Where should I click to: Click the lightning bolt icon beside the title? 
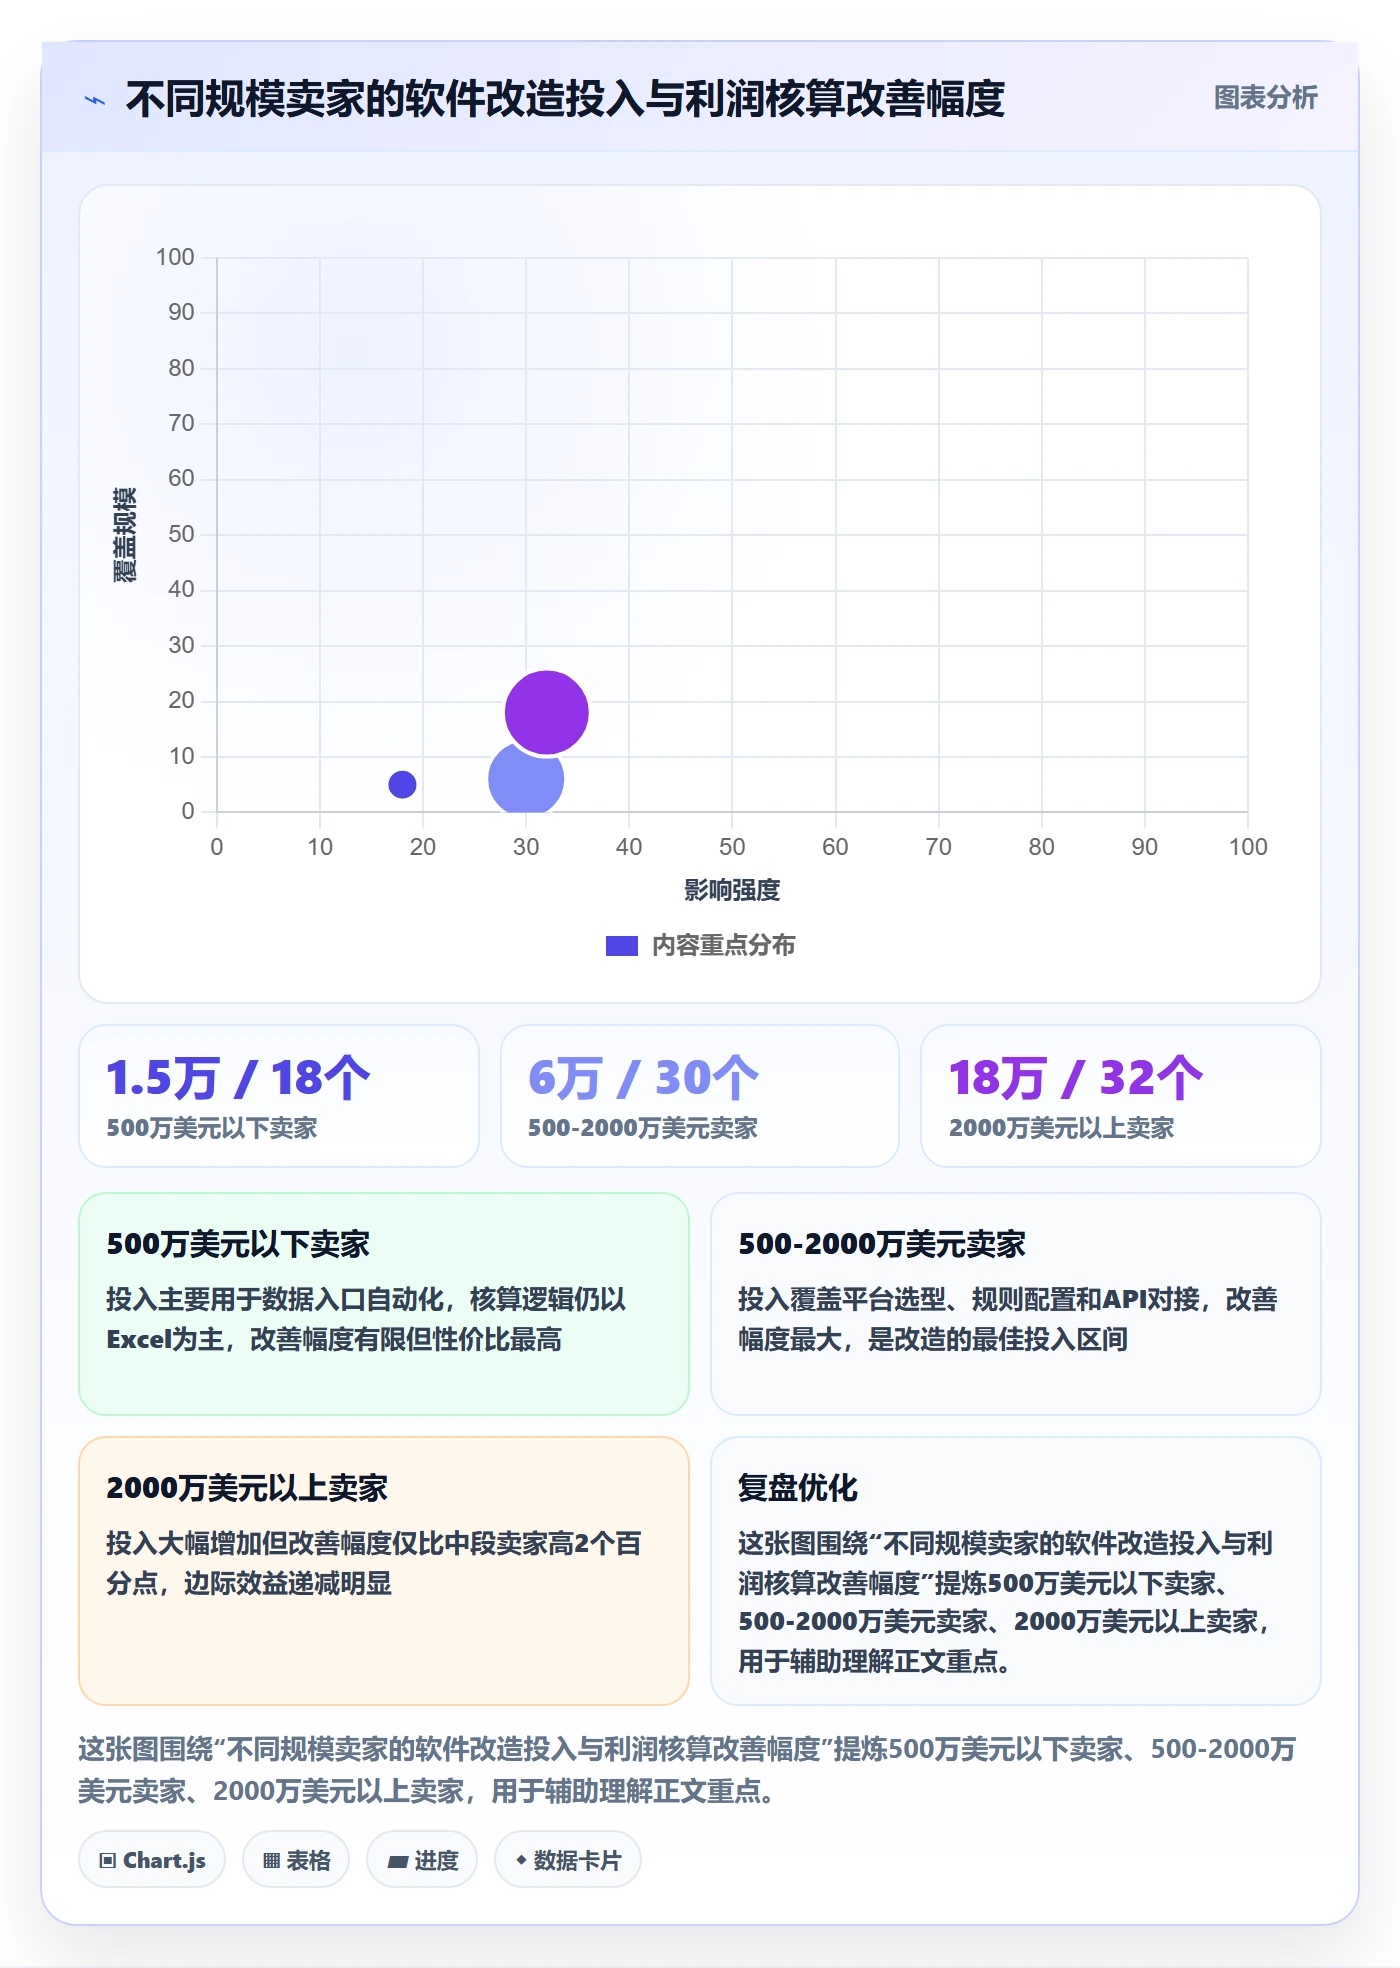(x=95, y=100)
